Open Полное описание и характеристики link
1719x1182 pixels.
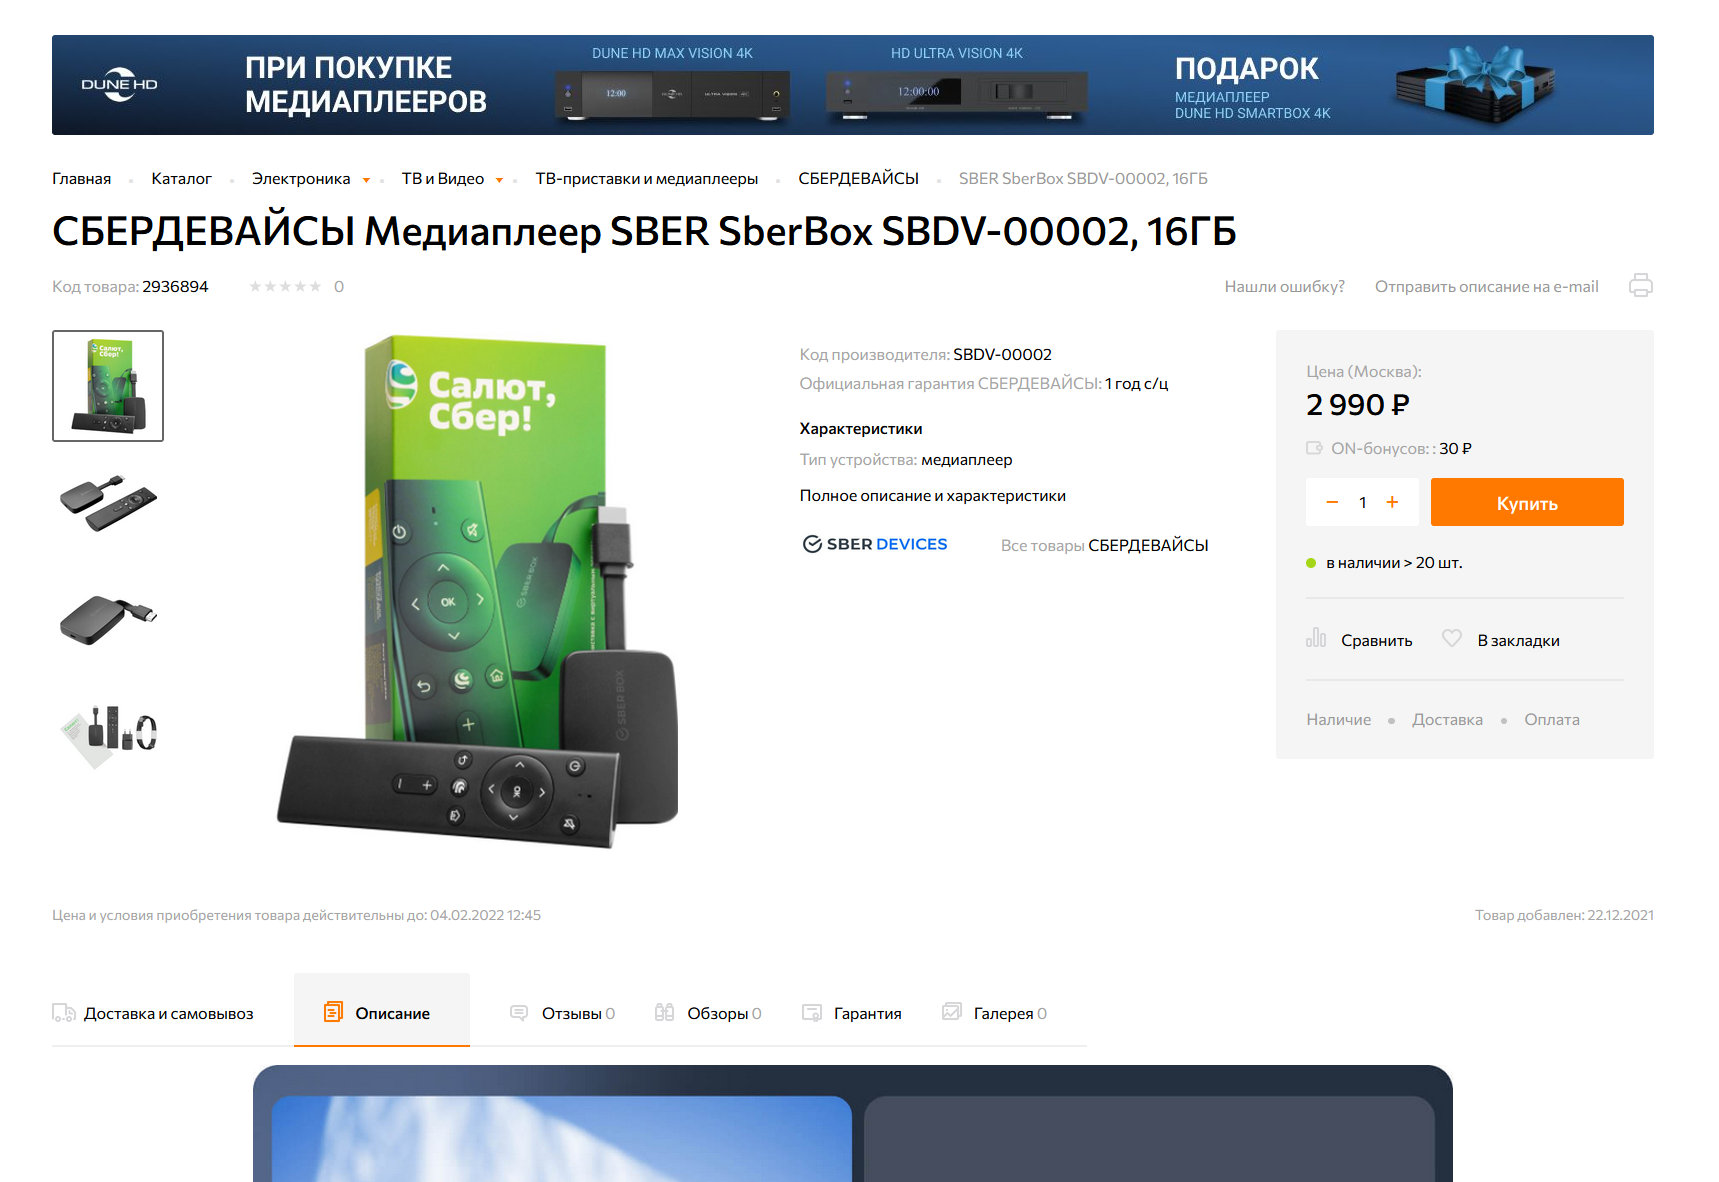coord(933,495)
